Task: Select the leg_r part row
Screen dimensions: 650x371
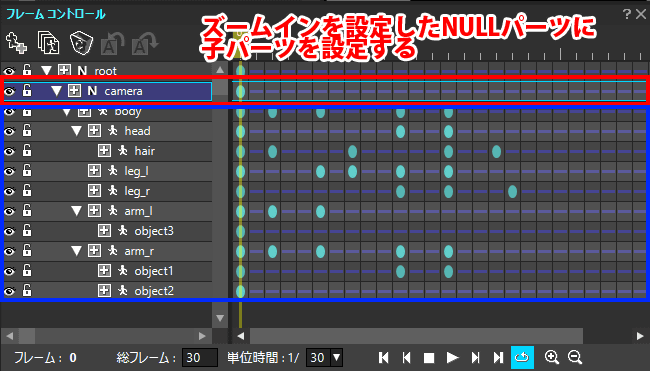Action: click(x=108, y=191)
